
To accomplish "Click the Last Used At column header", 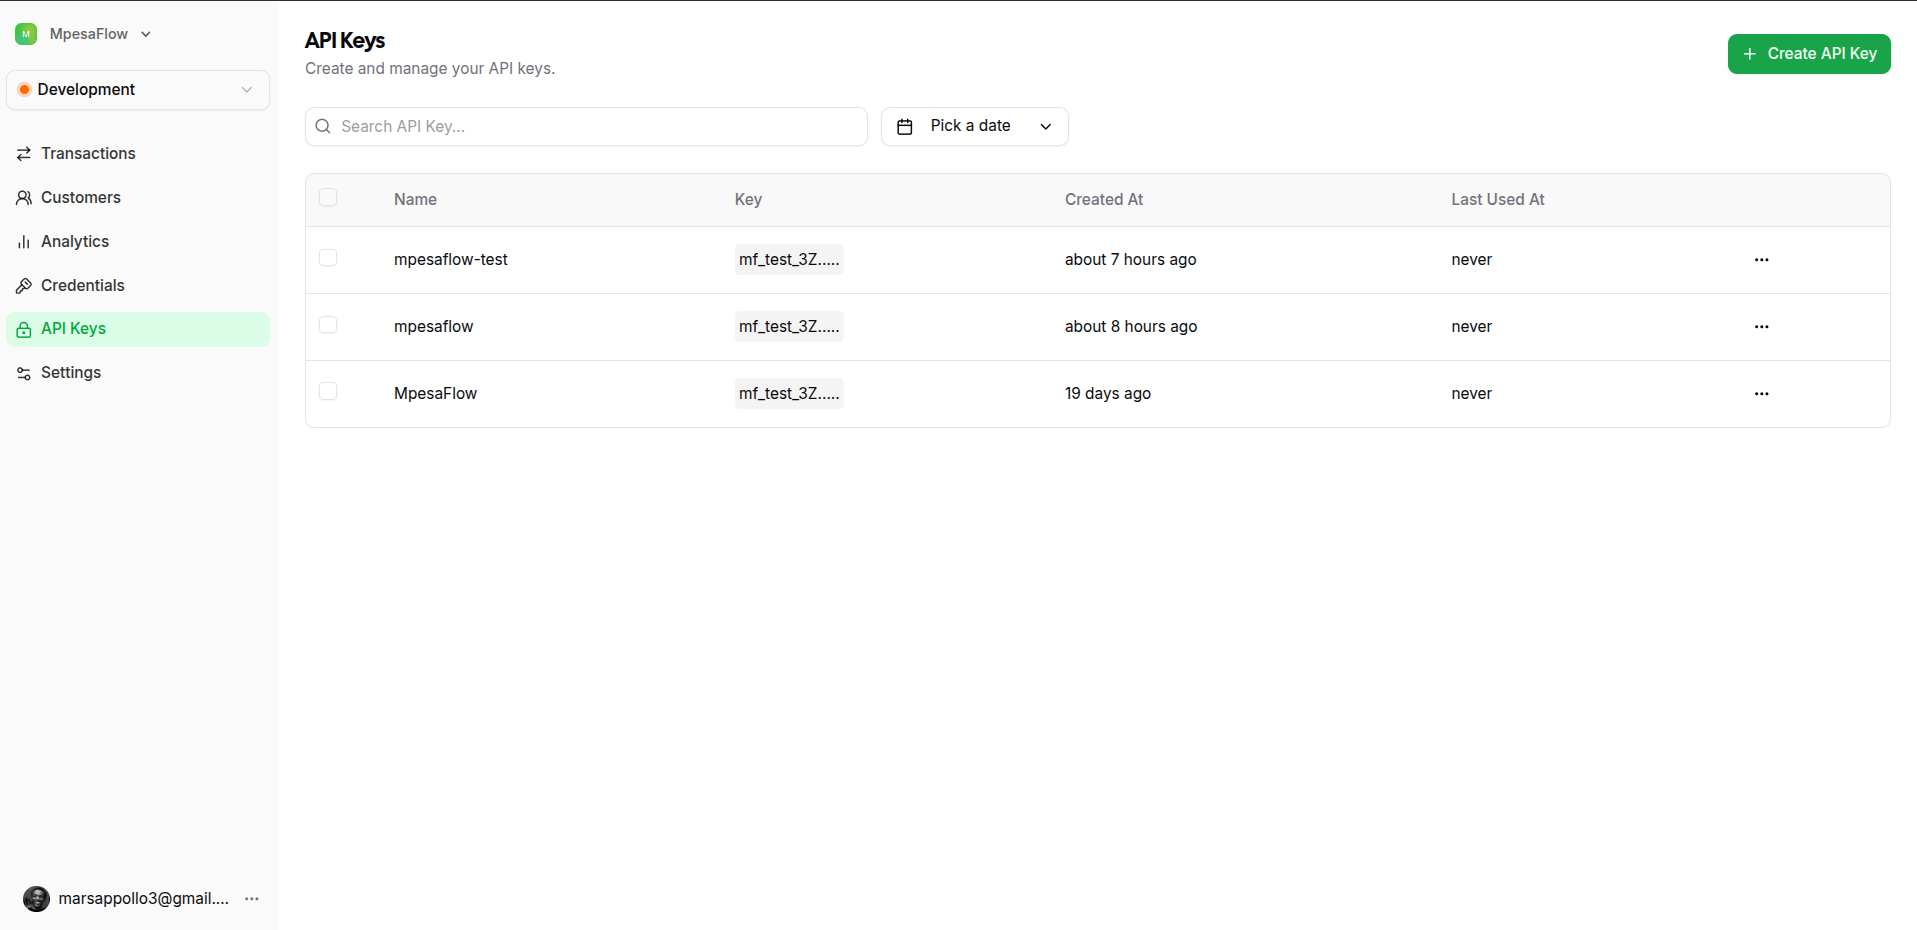I will [x=1498, y=200].
